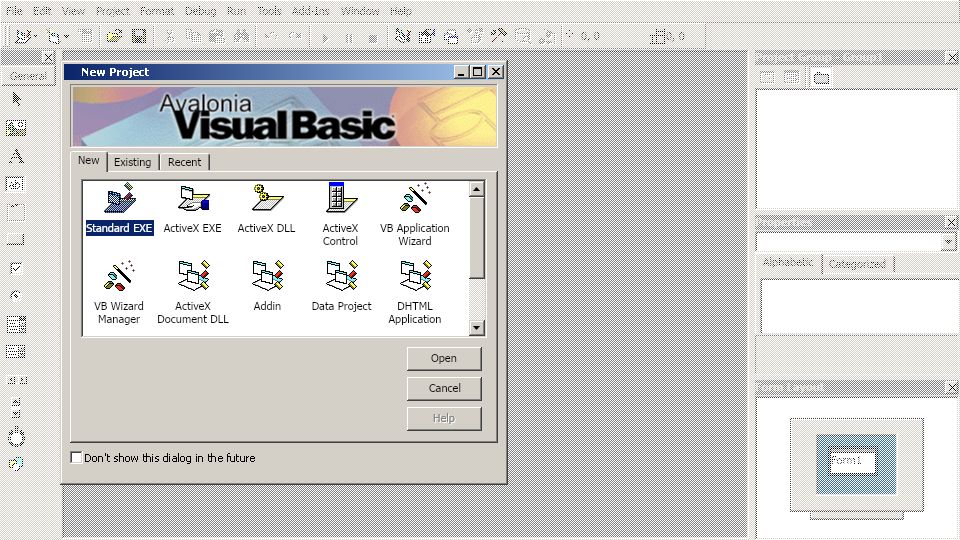
Task: Open the Add-Ins menu
Action: pyautogui.click(x=310, y=11)
